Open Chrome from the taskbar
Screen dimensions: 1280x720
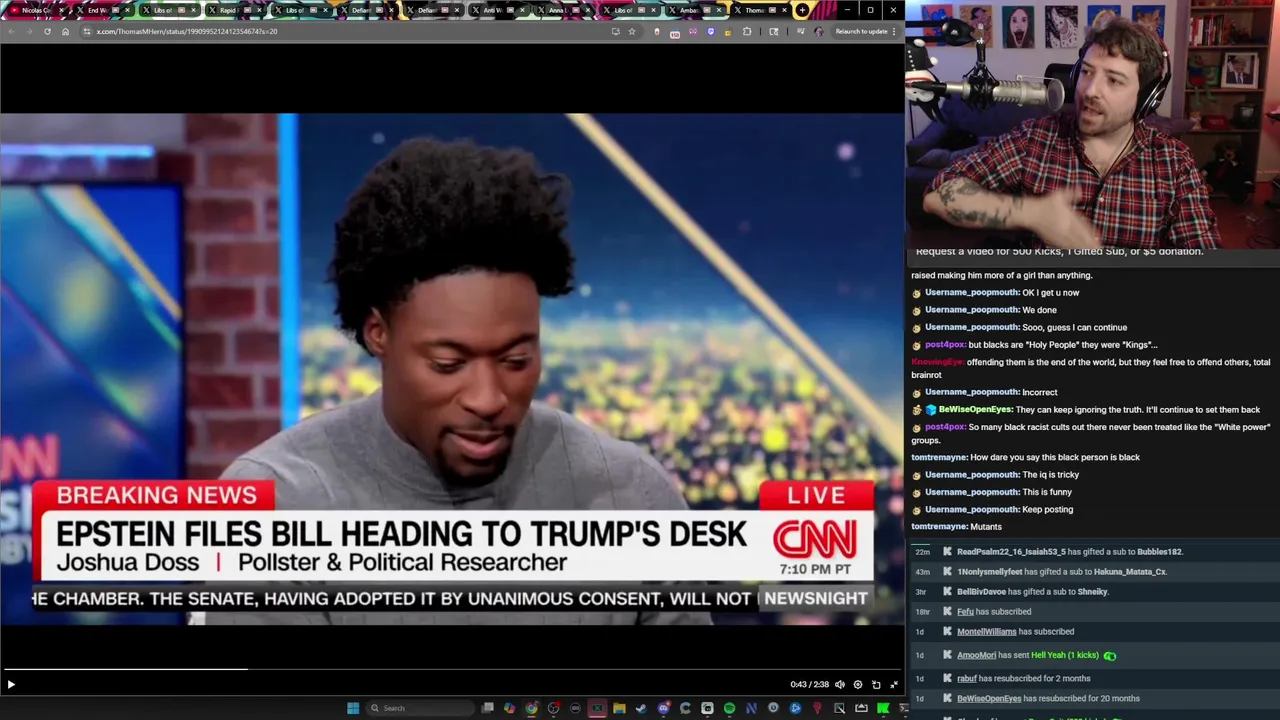pos(531,708)
